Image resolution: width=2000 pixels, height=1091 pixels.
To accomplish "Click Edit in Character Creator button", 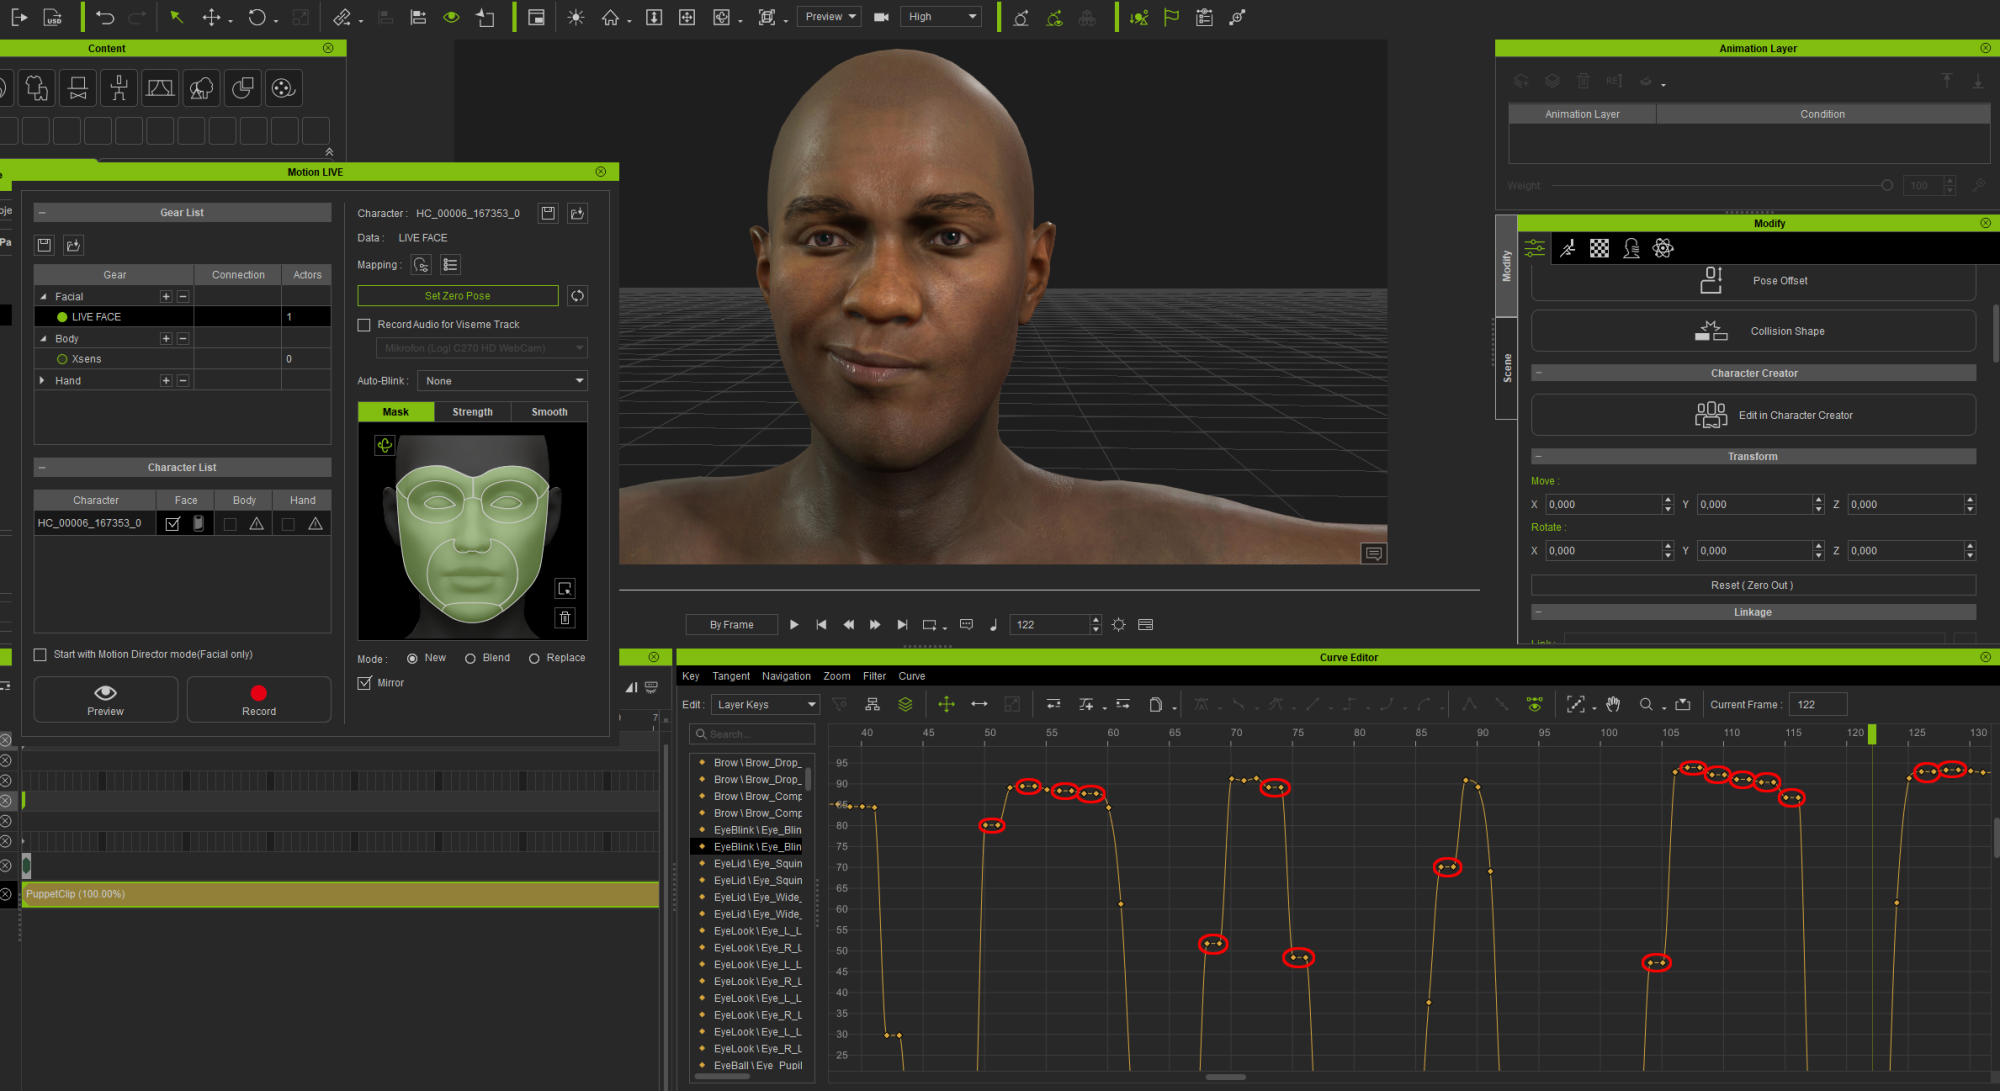I will 1753,415.
